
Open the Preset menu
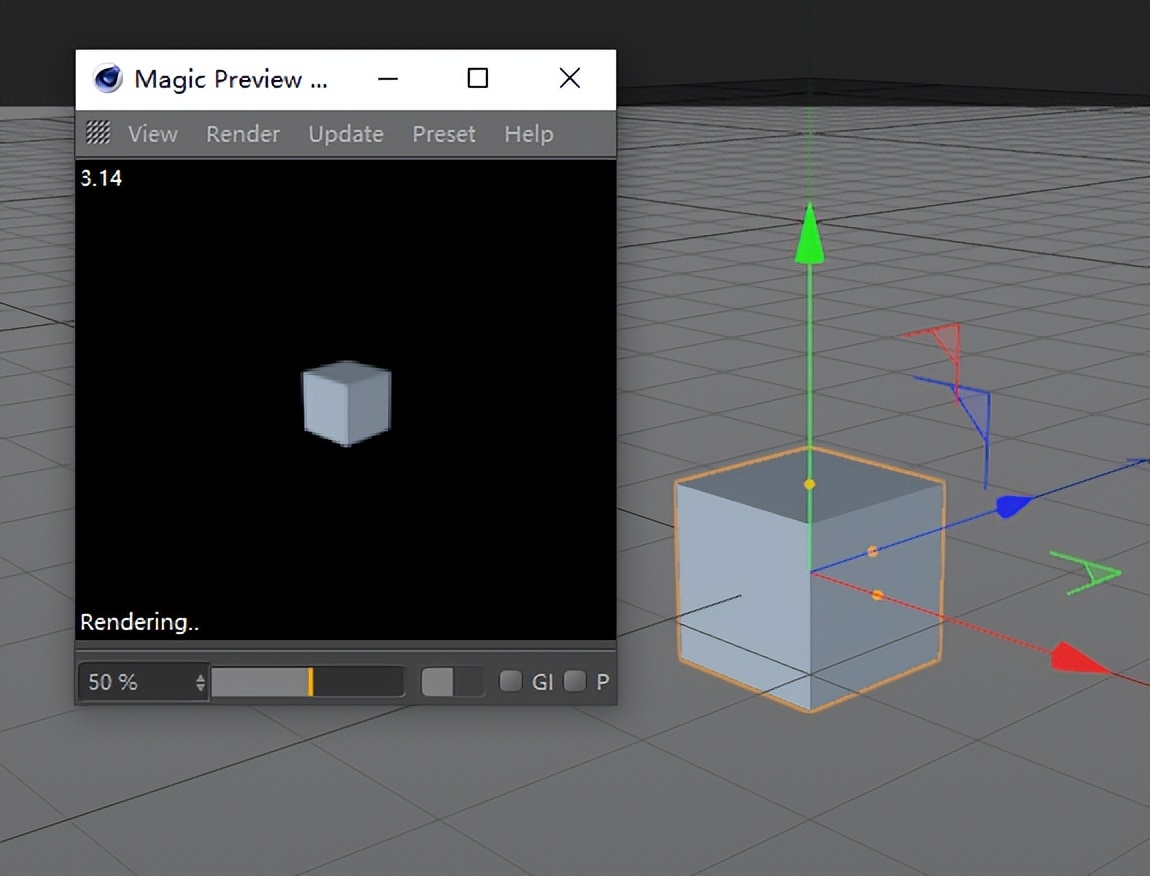point(443,133)
